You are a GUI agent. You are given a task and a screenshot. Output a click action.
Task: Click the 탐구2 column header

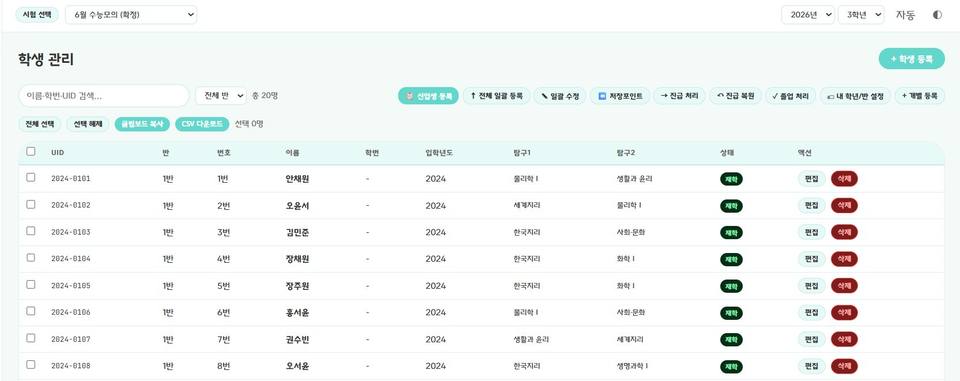point(626,153)
